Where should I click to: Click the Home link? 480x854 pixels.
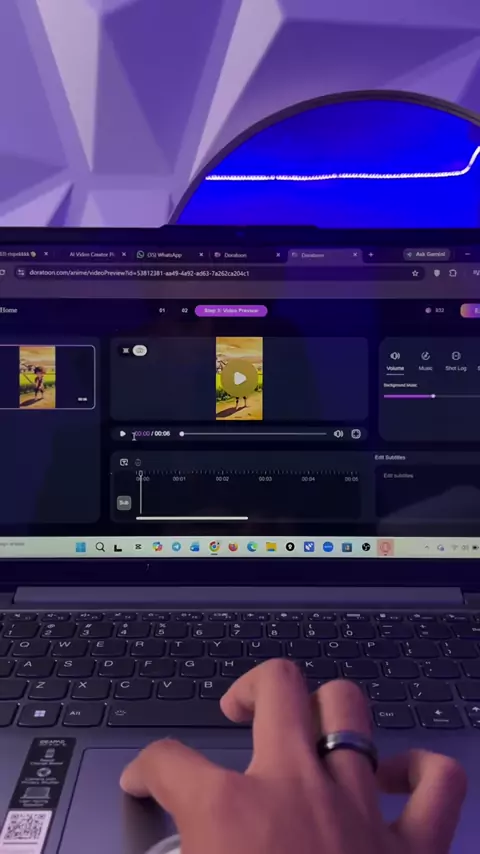[x=8, y=310]
